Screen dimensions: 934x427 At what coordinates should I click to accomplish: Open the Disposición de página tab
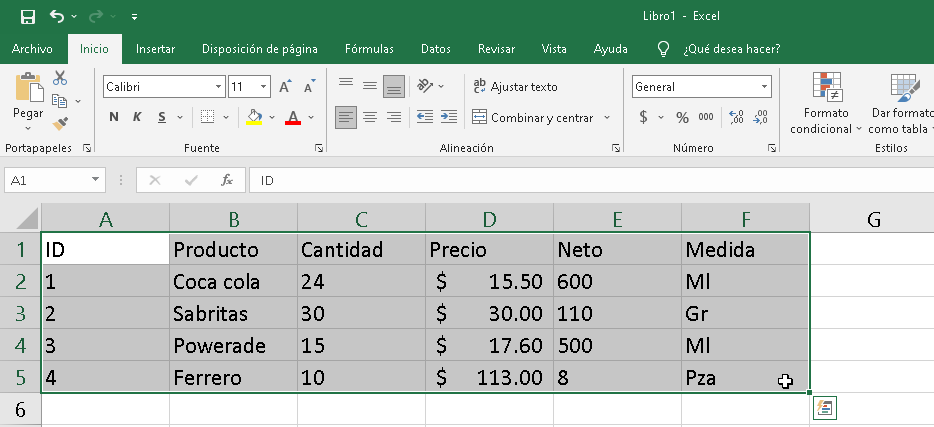coord(260,49)
